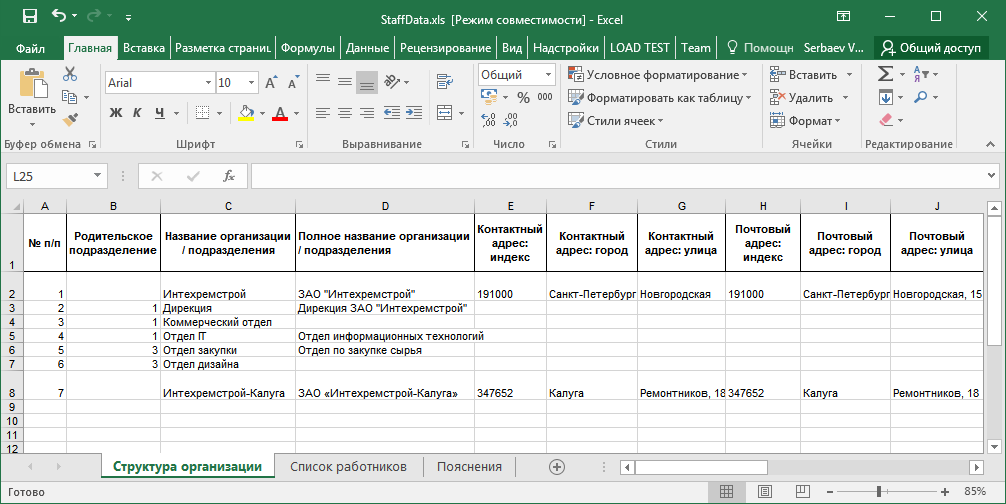
Task: Open Insert Function fx dialog
Action: point(229,176)
